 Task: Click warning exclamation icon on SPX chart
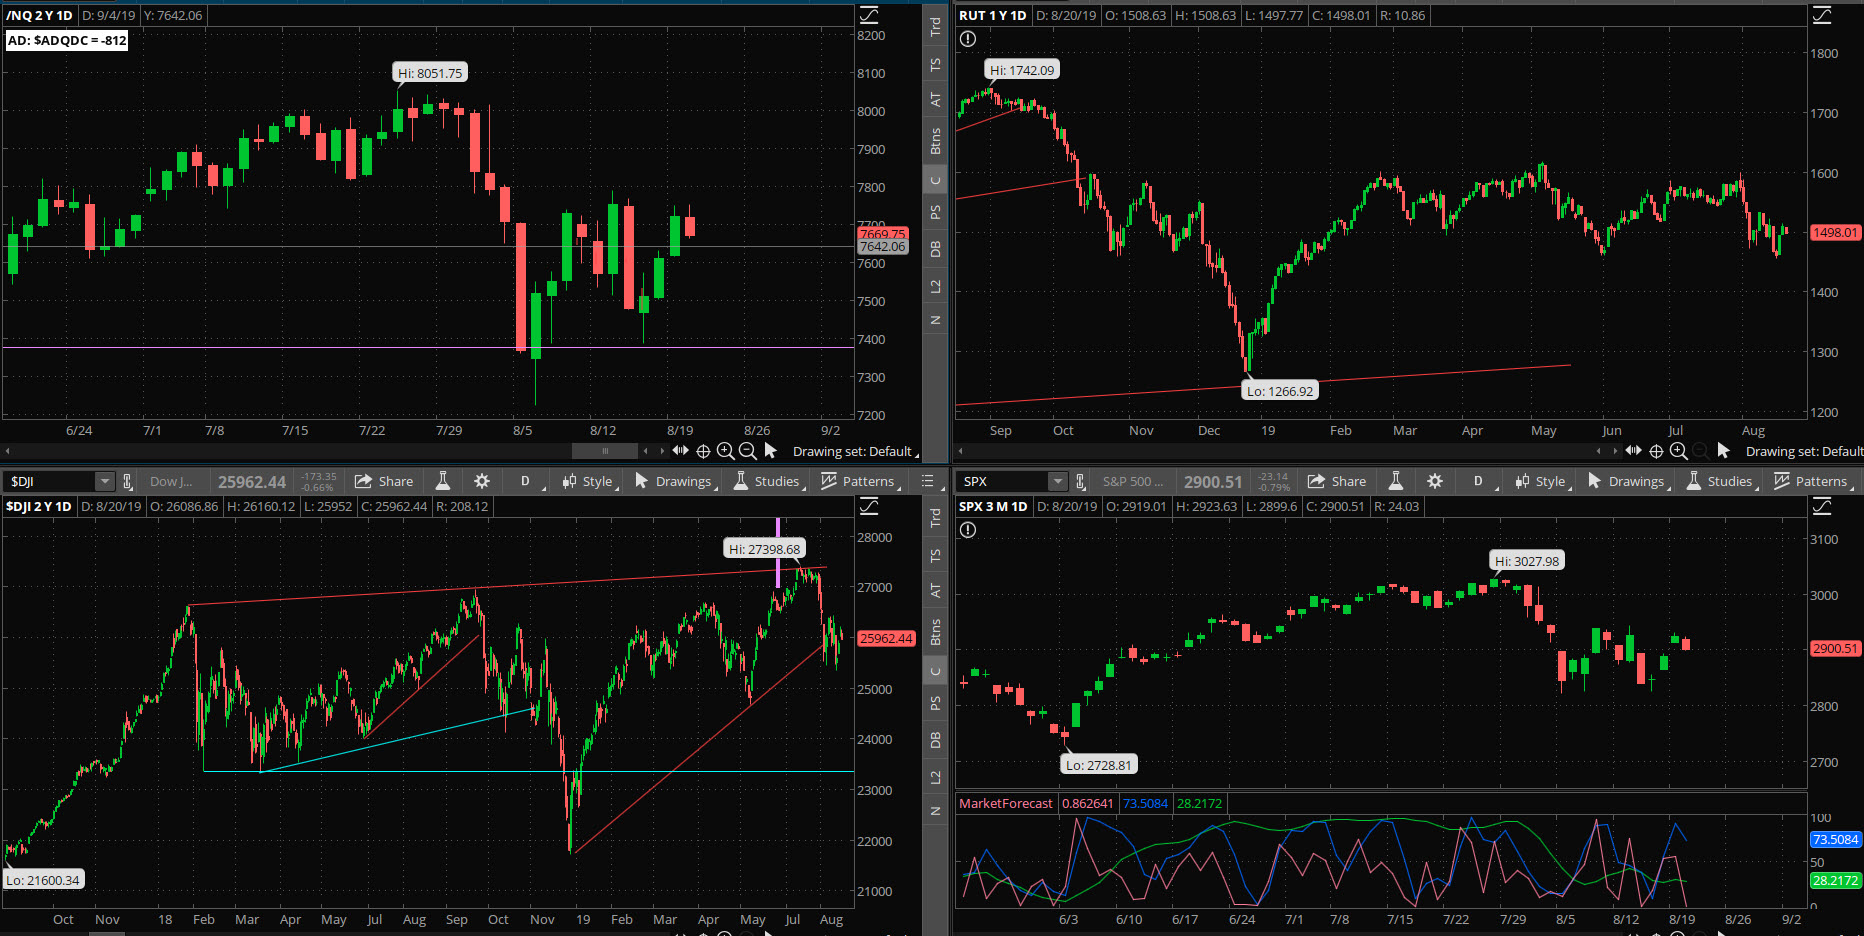[968, 530]
